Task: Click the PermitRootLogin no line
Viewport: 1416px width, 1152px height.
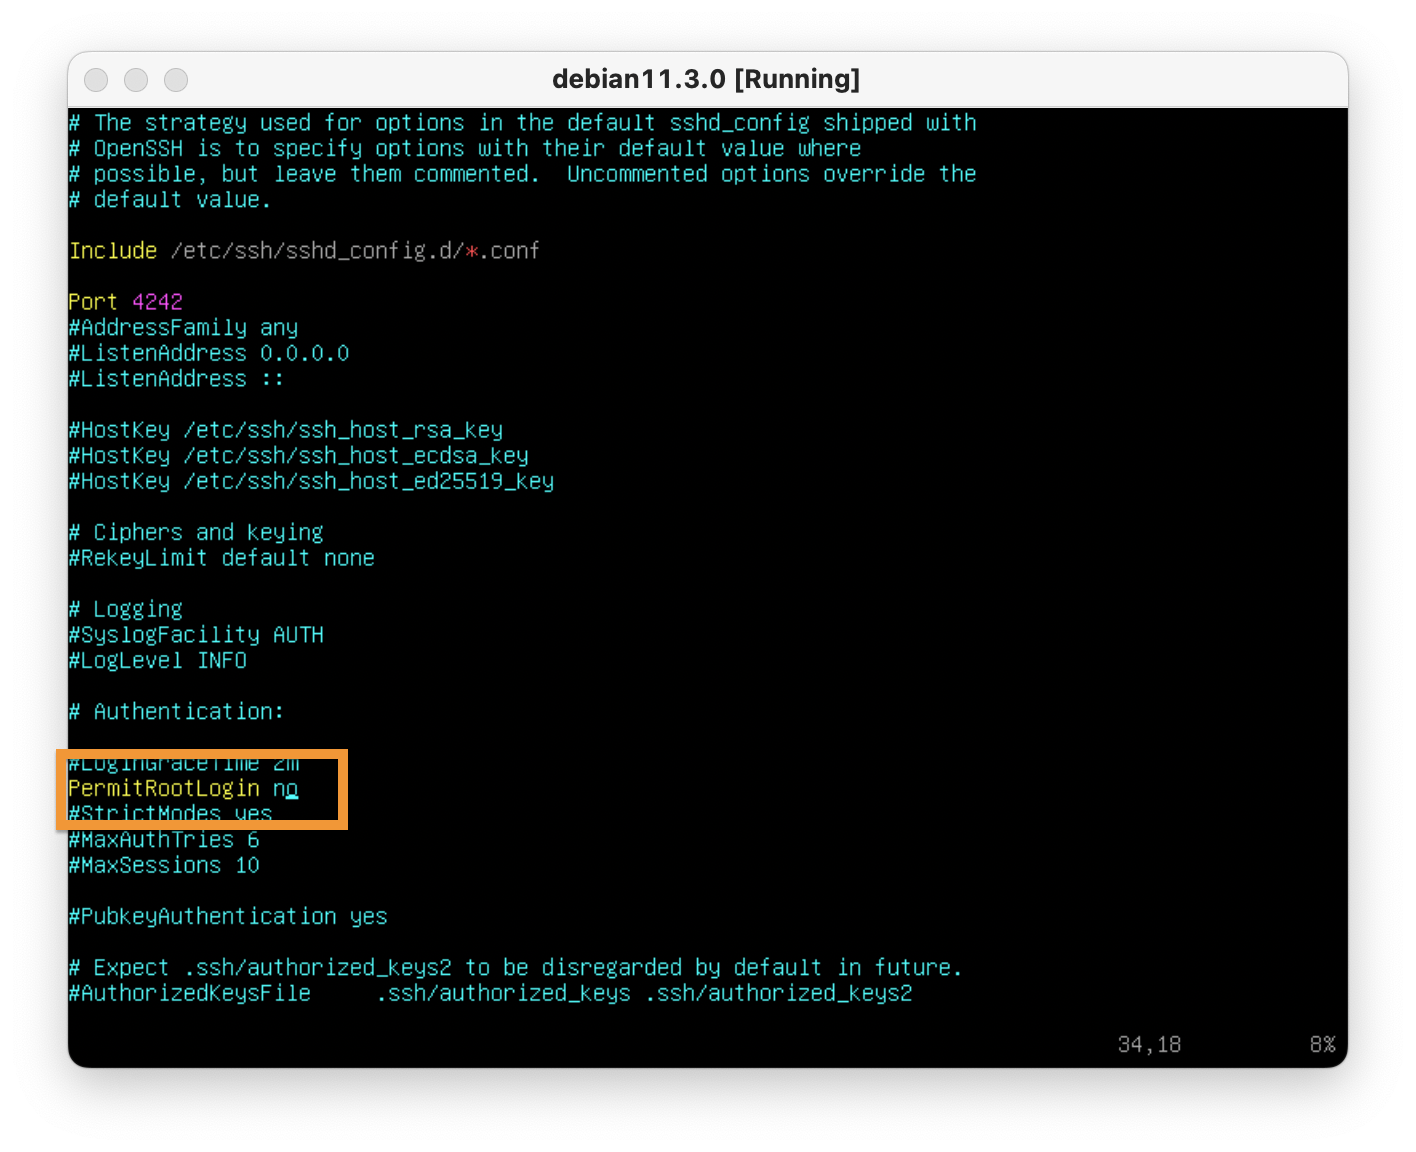Action: click(183, 789)
